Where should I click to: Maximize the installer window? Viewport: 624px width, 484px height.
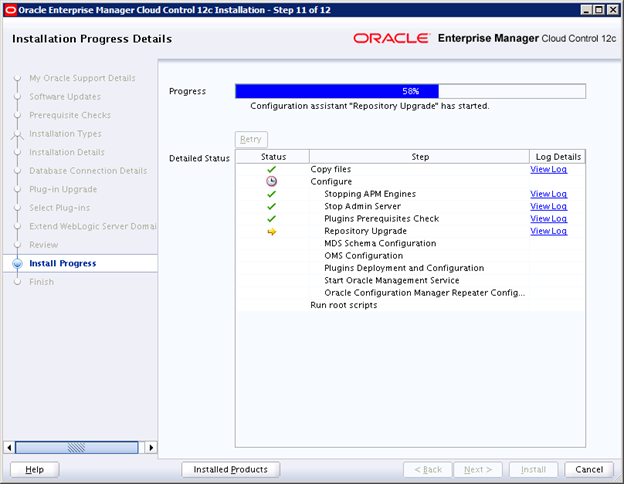pos(599,10)
